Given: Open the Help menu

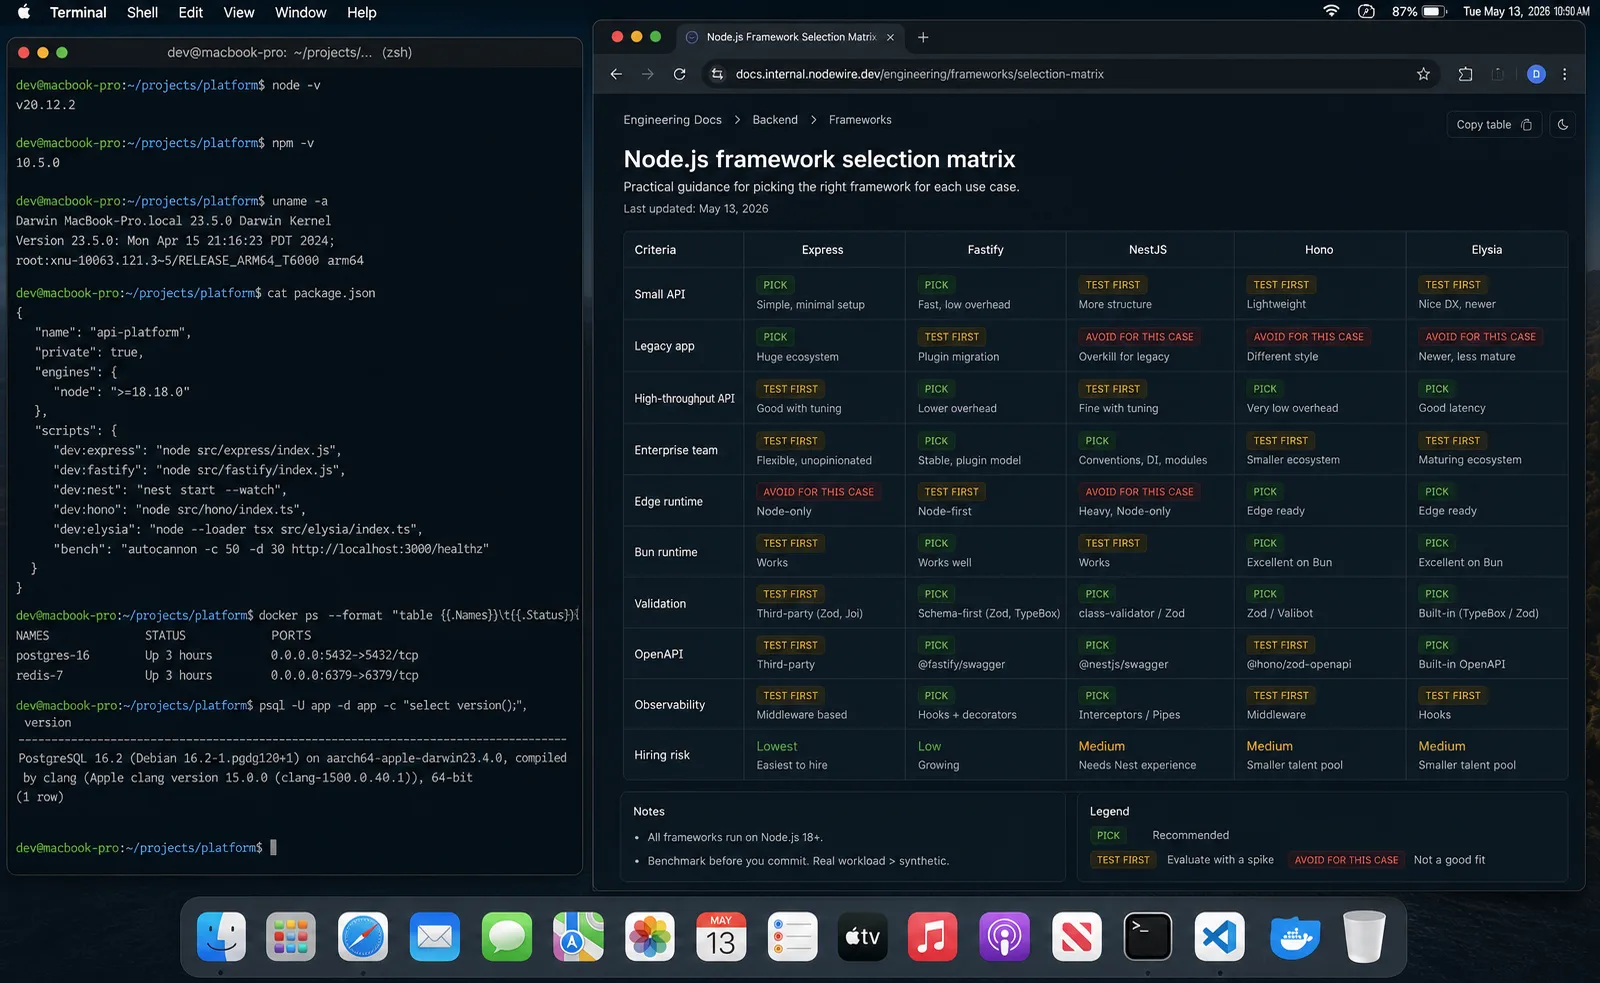Looking at the screenshot, I should (x=362, y=12).
